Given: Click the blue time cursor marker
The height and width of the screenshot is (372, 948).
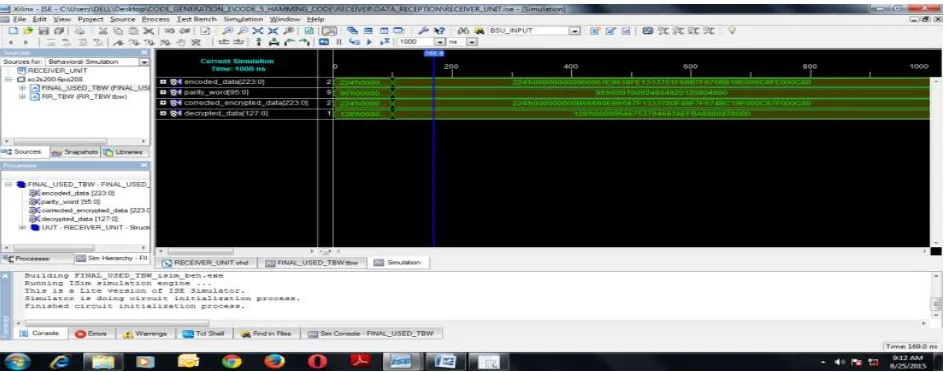Looking at the screenshot, I should [x=433, y=54].
